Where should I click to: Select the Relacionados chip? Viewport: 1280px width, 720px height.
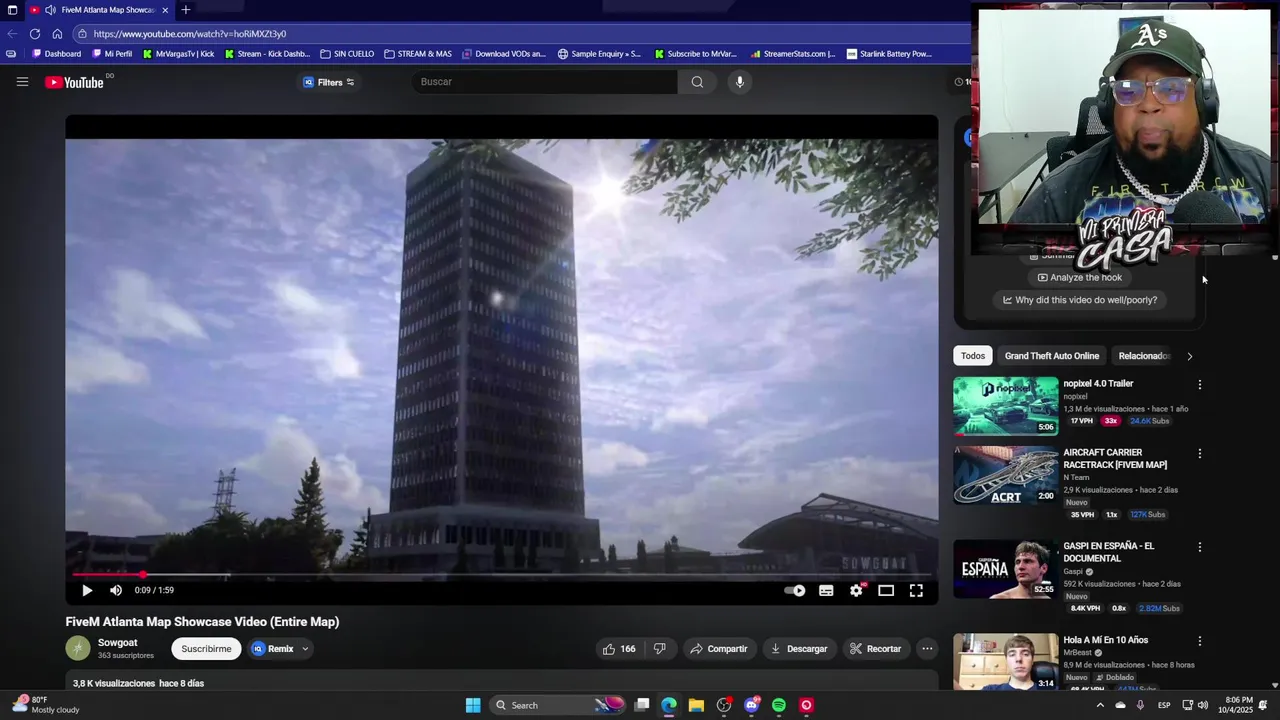[1142, 356]
